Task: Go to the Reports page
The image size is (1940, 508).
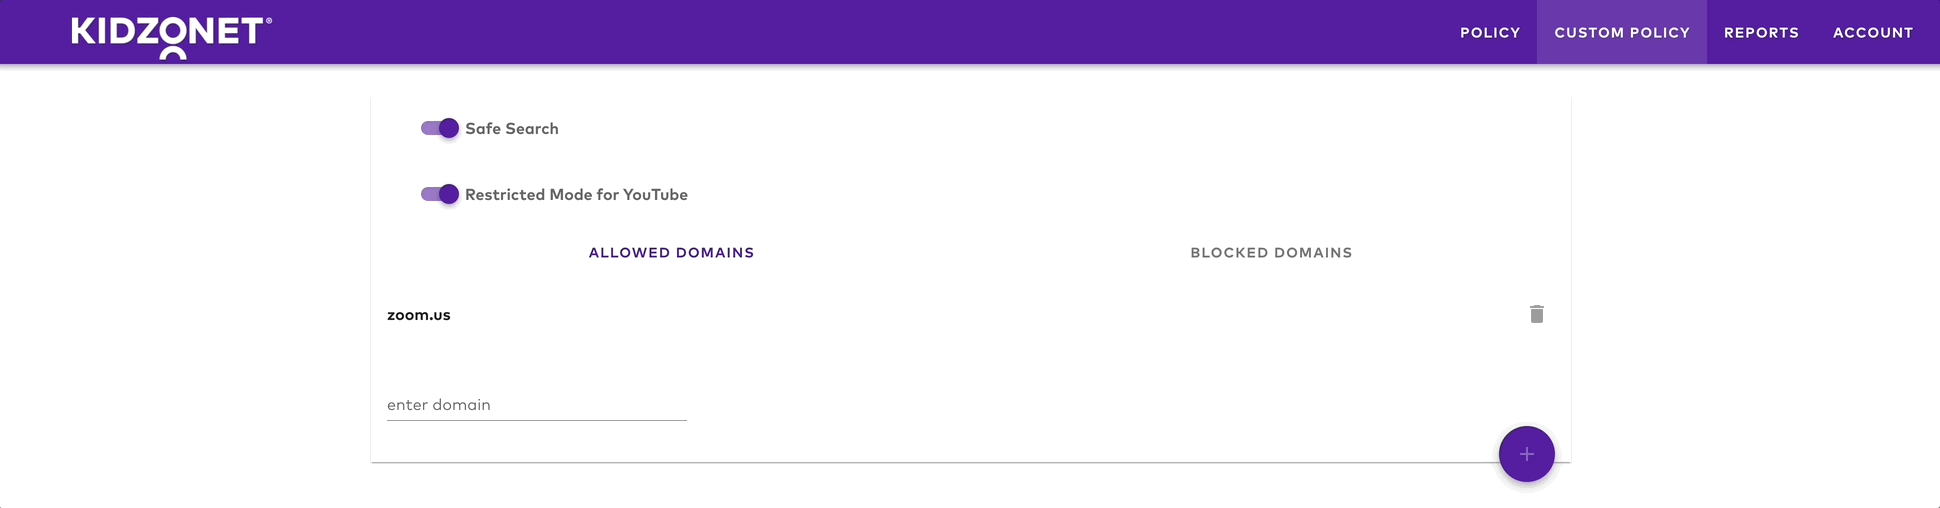Action: [x=1760, y=33]
